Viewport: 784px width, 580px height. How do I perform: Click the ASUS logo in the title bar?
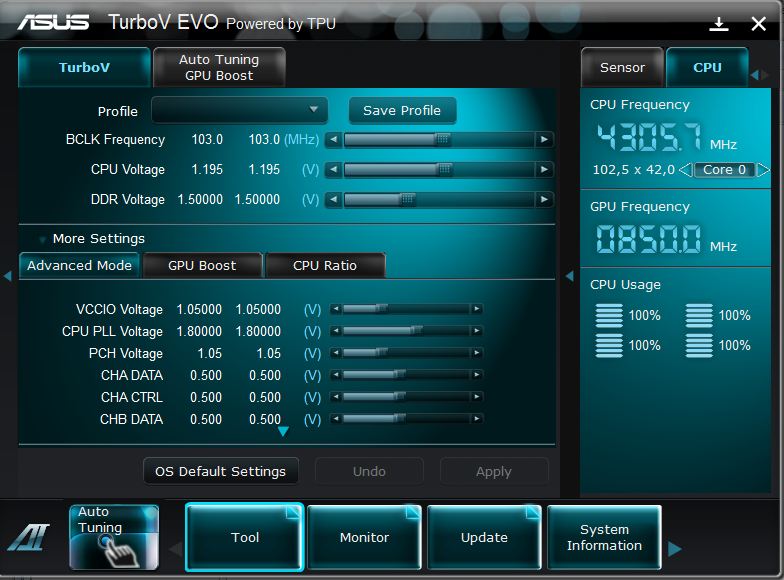pos(53,22)
